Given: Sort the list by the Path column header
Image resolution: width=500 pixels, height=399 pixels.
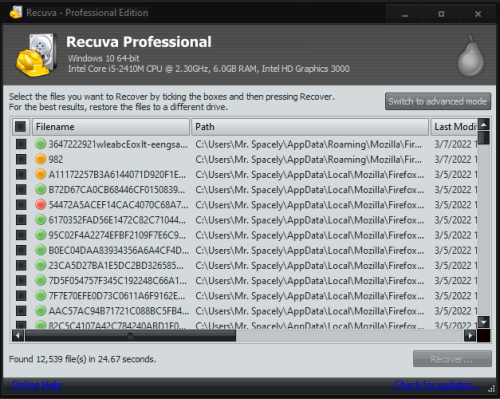Looking at the screenshot, I should click(310, 127).
